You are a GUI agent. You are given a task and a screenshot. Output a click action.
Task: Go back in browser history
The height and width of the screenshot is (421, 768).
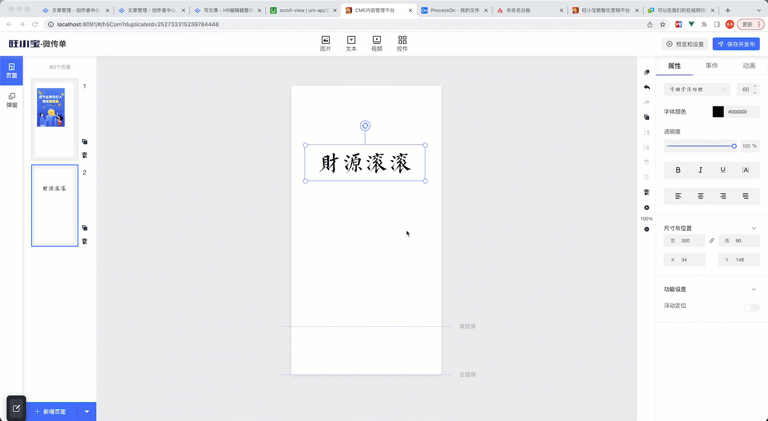point(9,24)
